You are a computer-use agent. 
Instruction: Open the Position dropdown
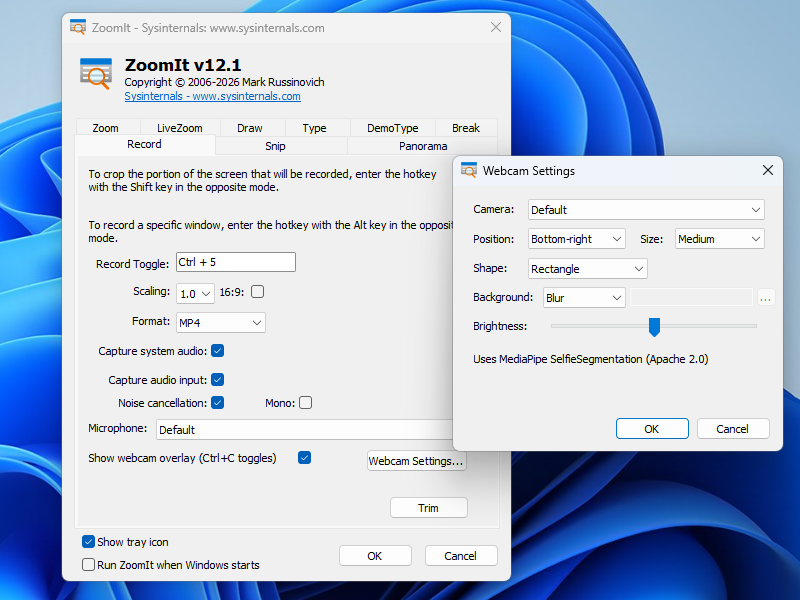(577, 239)
